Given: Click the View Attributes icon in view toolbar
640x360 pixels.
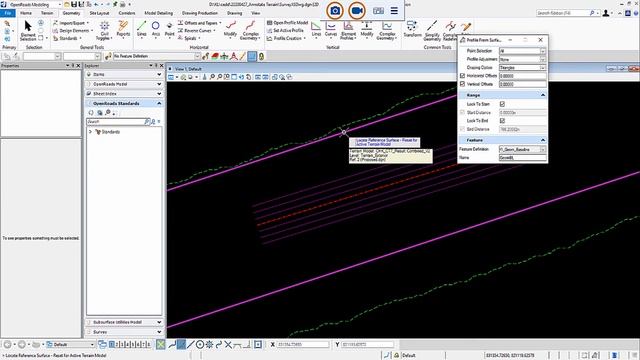Looking at the screenshot, I should tap(171, 77).
